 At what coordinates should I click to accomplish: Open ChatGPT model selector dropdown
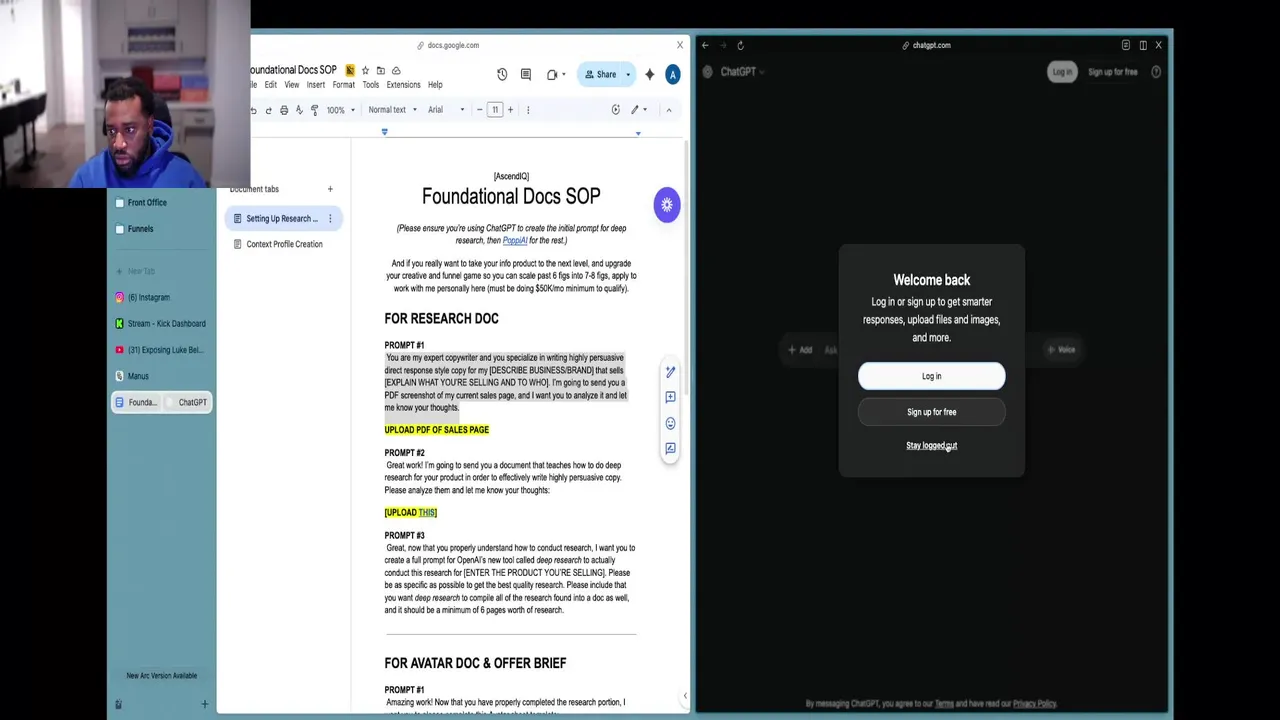[741, 72]
